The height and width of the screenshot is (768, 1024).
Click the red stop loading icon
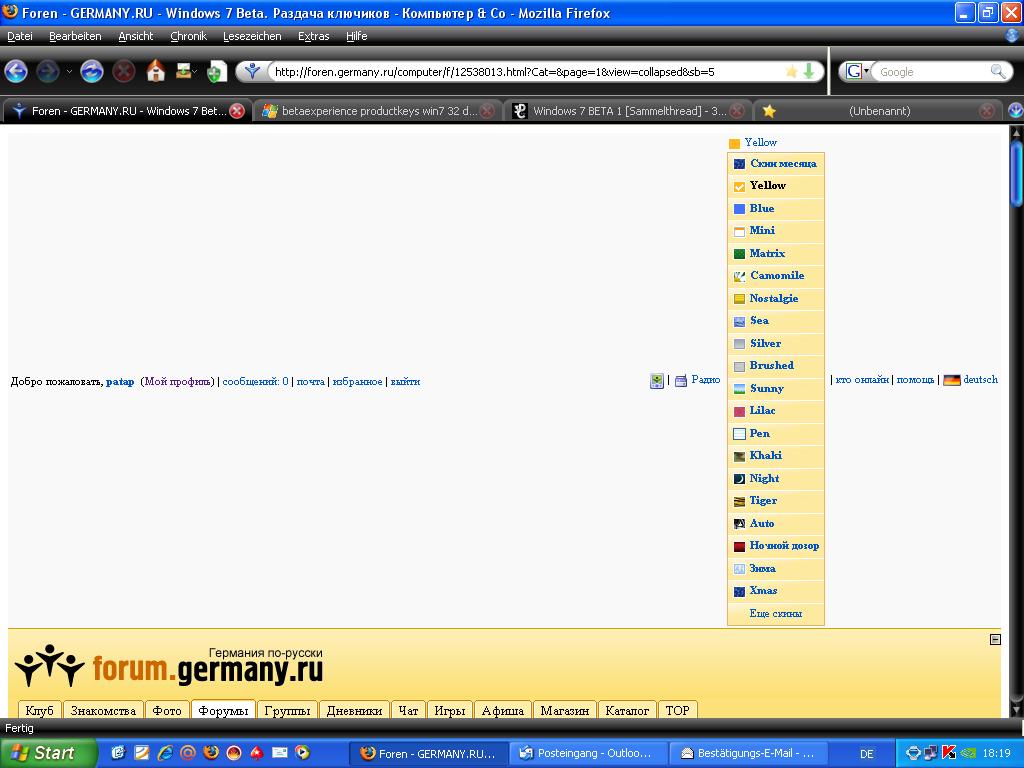pos(123,71)
